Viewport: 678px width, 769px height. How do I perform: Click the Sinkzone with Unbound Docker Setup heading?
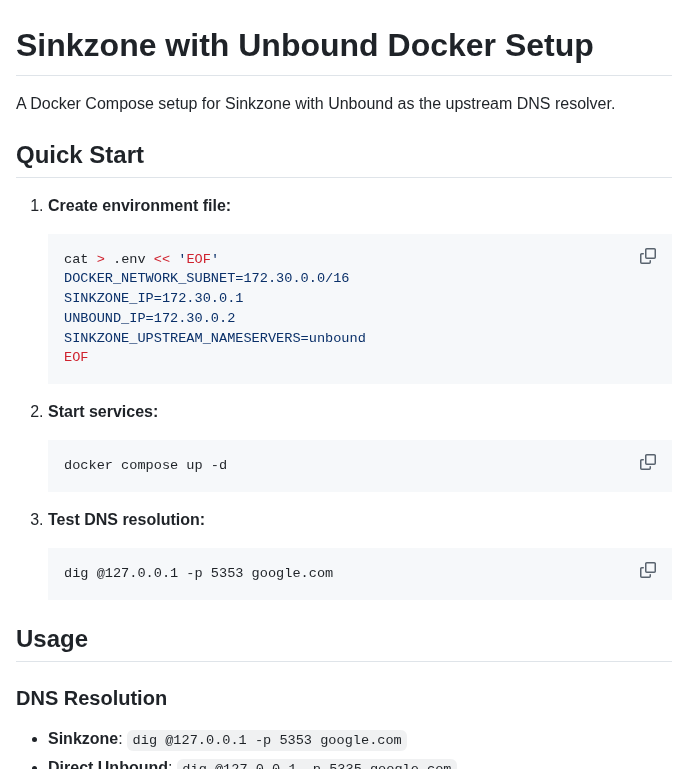(x=305, y=46)
